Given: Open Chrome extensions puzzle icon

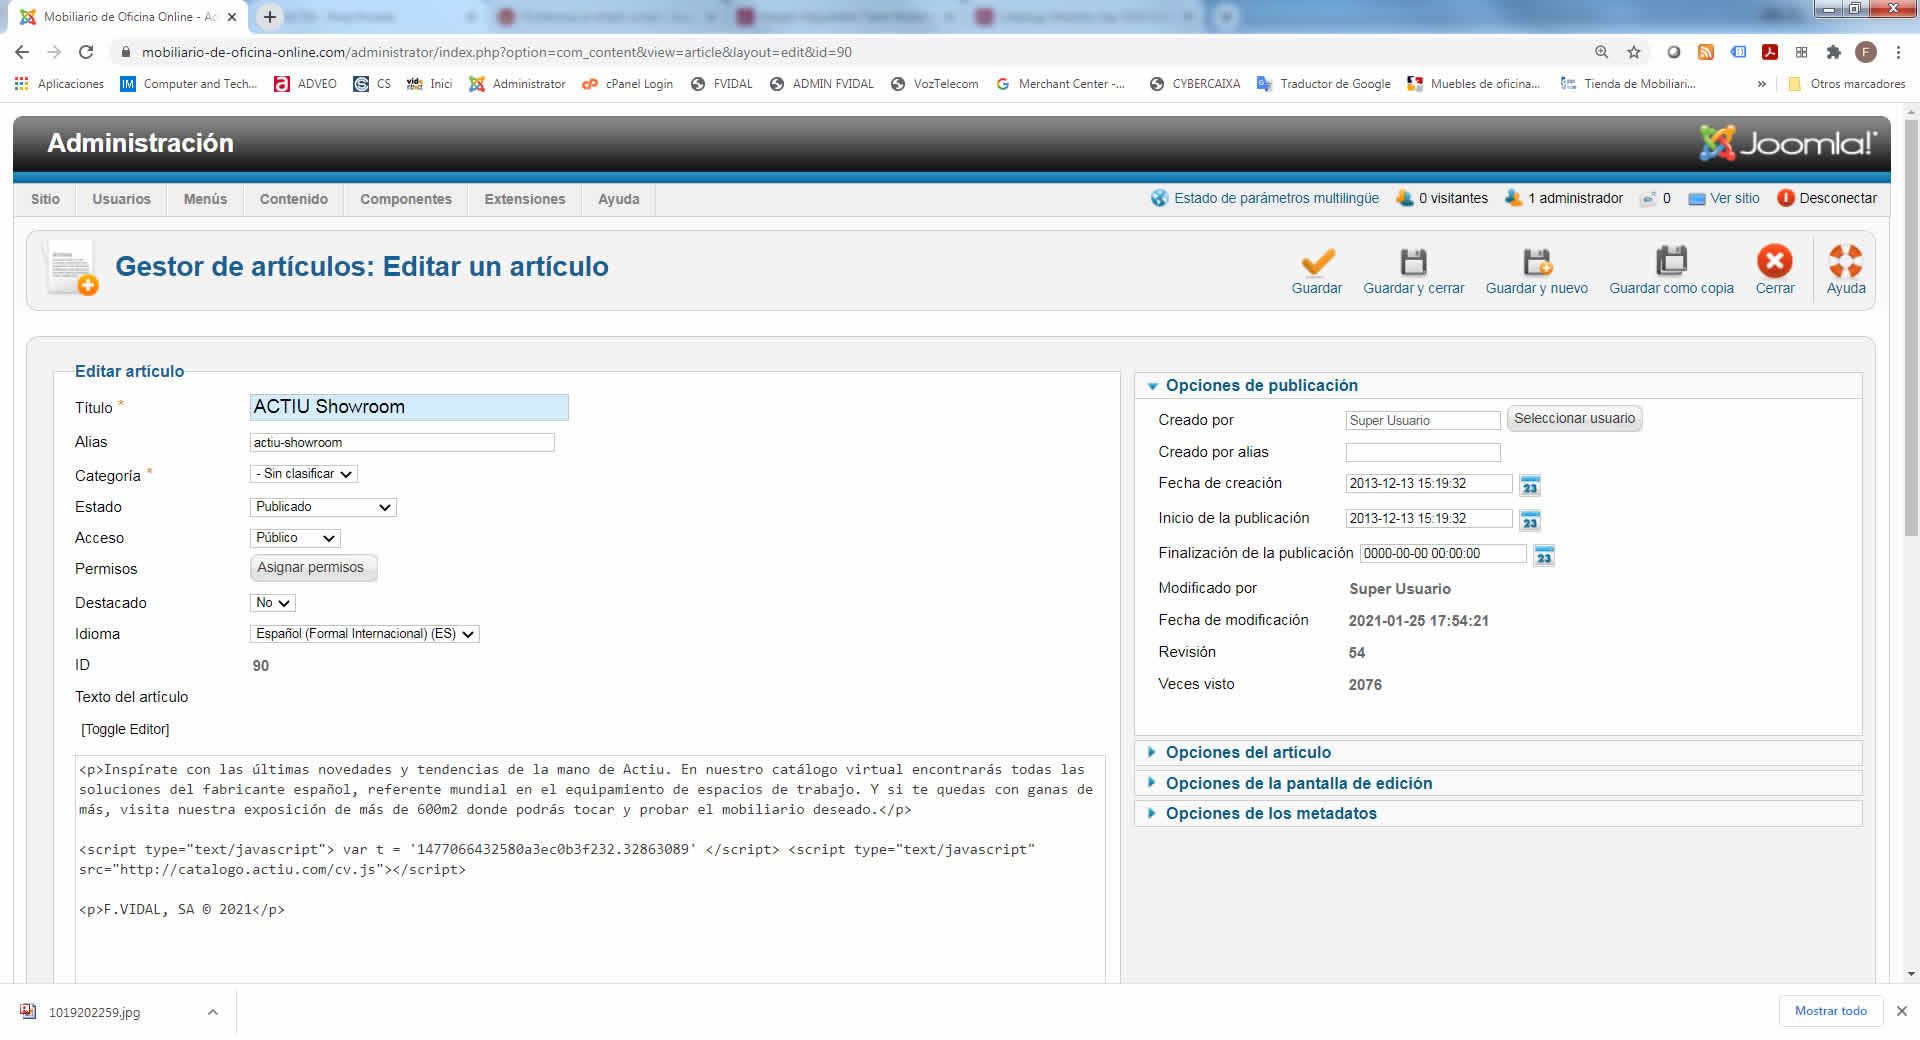Looking at the screenshot, I should (x=1833, y=52).
